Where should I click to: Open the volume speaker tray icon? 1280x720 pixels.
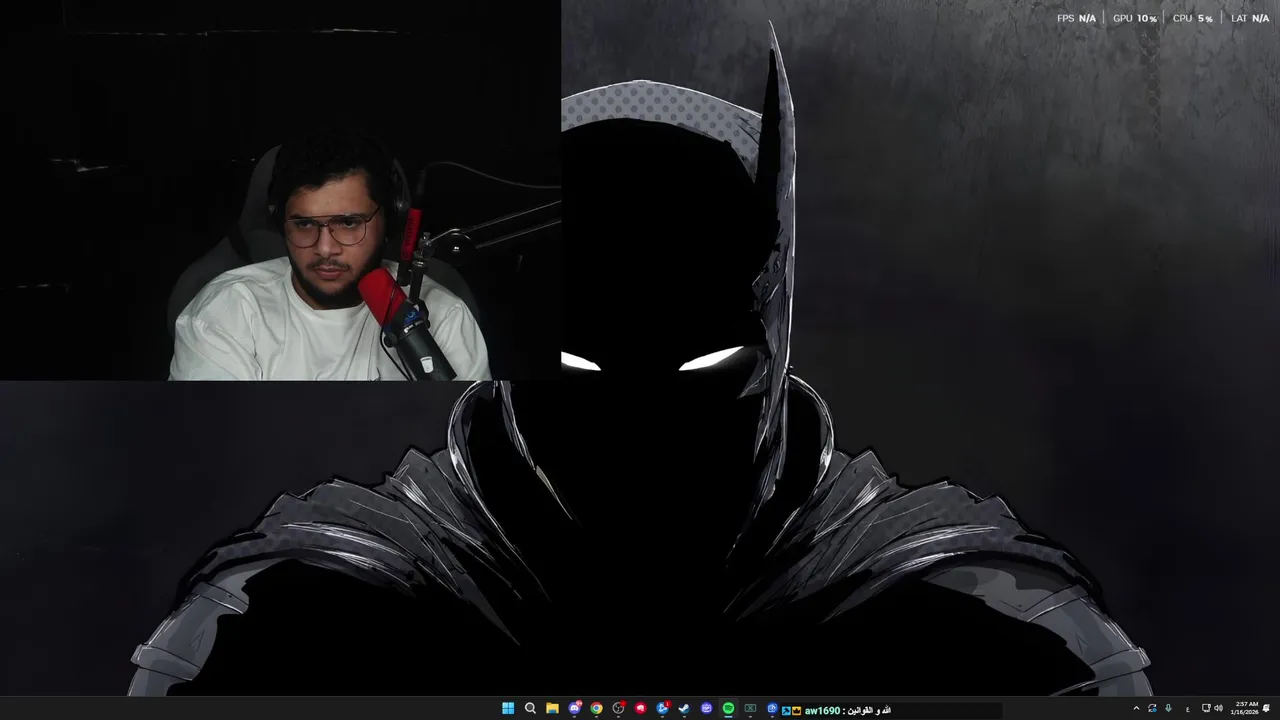(1218, 708)
